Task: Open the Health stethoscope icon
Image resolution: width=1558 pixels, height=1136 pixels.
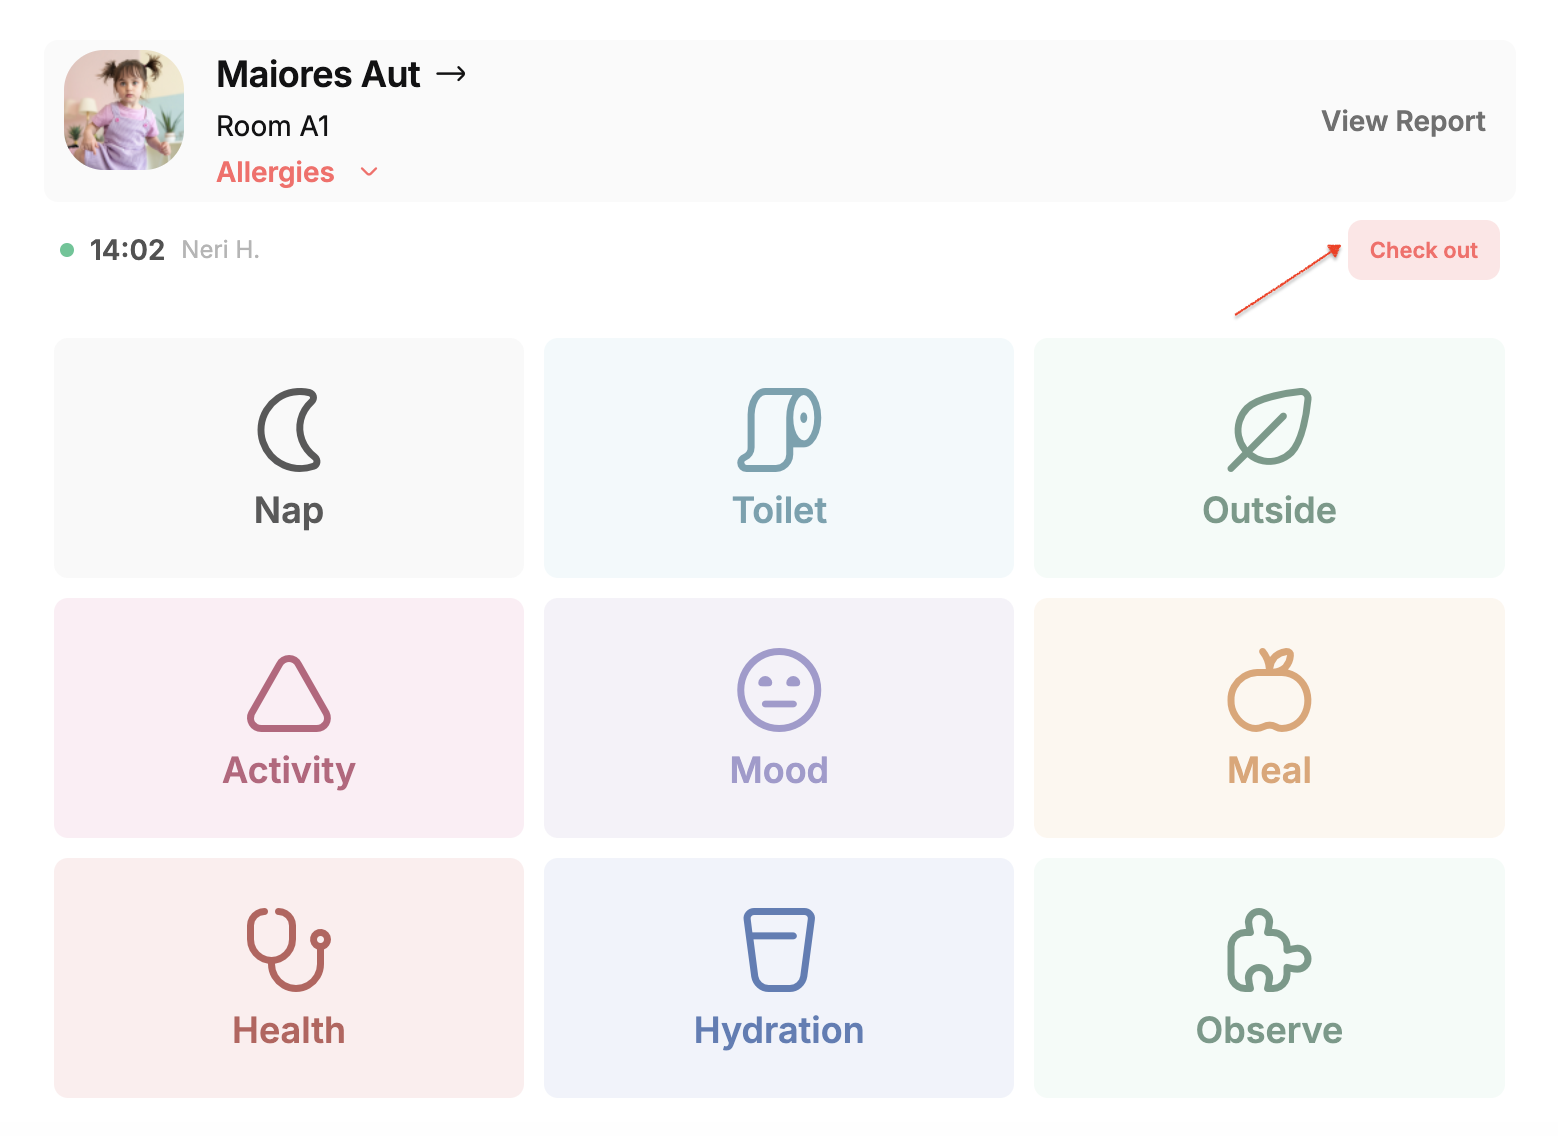Action: point(289,950)
